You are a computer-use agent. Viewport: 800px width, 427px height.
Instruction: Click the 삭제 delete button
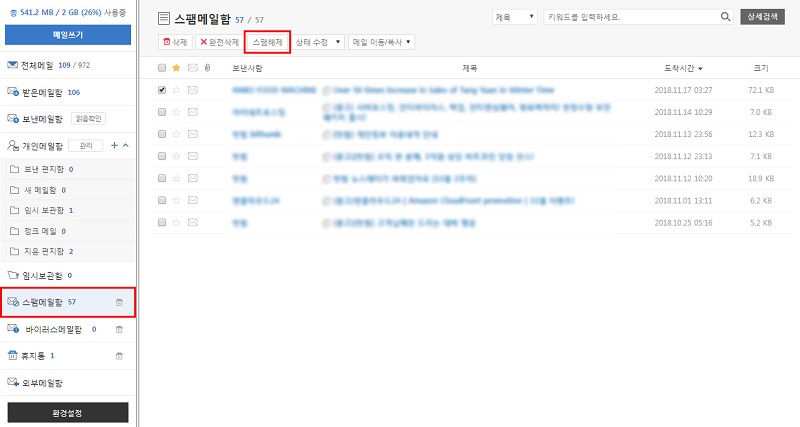[176, 42]
